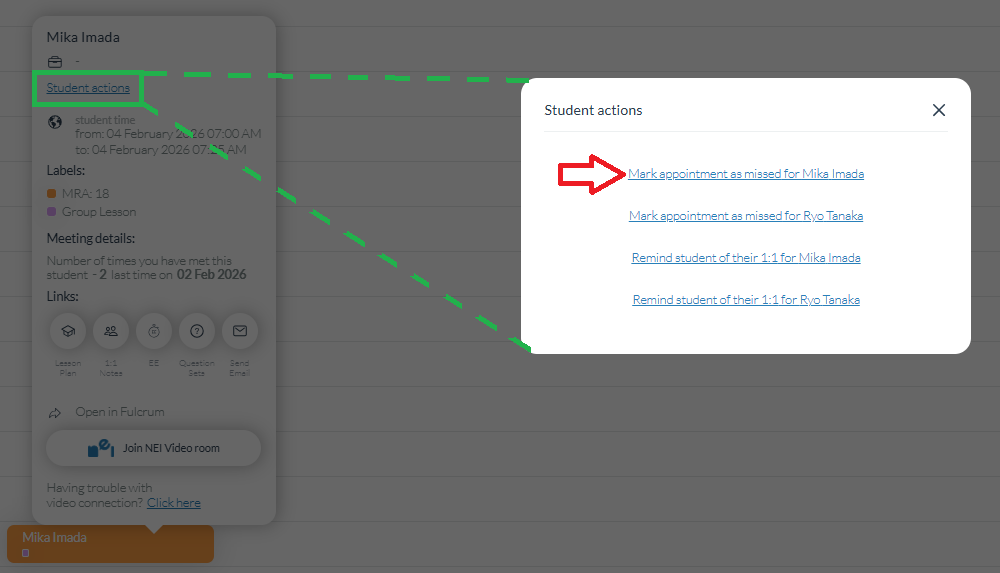The height and width of the screenshot is (573, 1000).
Task: Join the NEI Video room
Action: [x=154, y=448]
